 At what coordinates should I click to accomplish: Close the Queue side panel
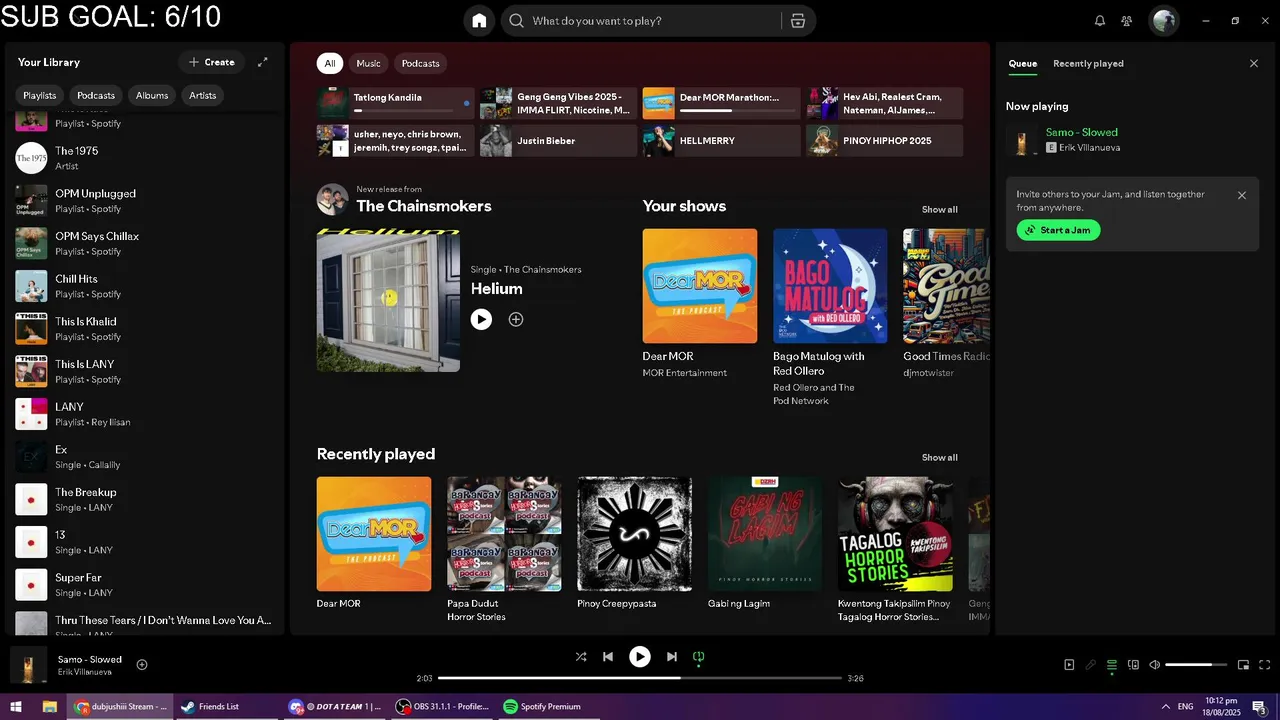1254,63
